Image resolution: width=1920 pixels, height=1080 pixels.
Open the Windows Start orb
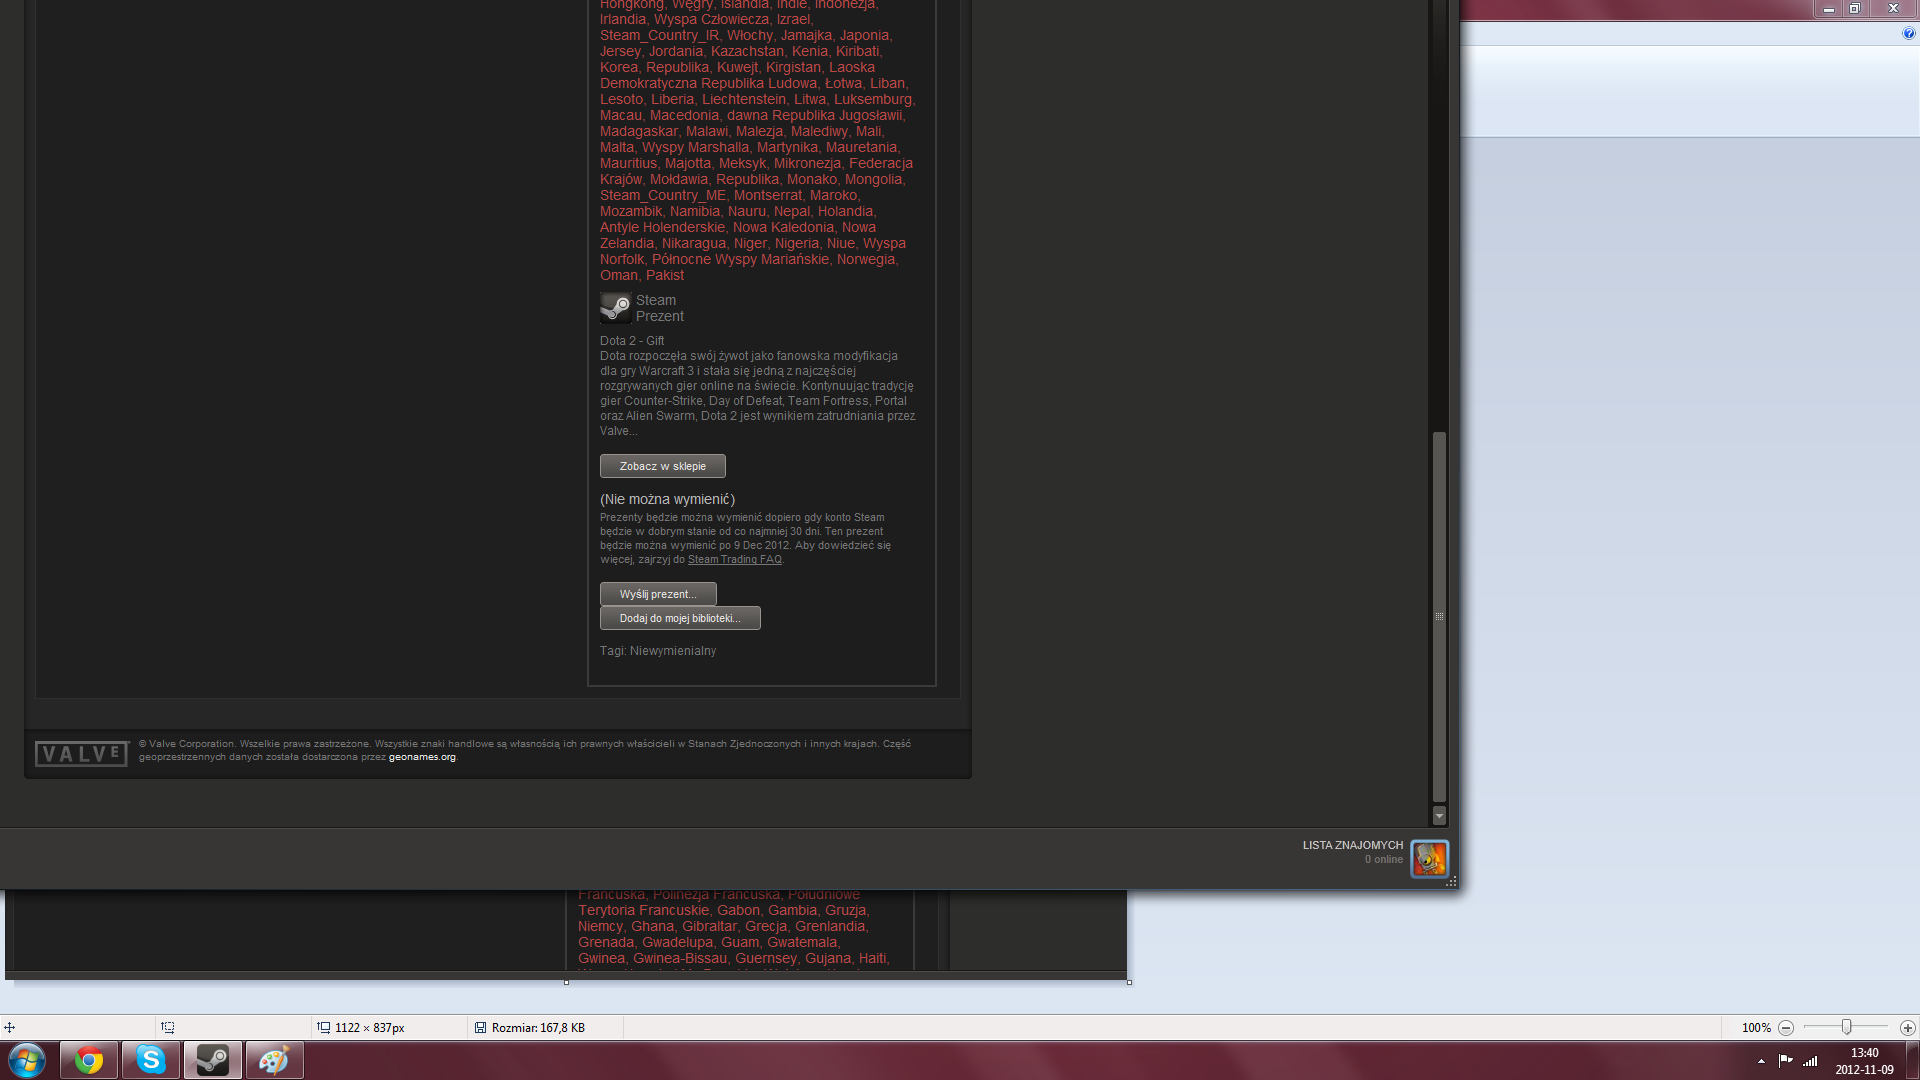coord(27,1060)
